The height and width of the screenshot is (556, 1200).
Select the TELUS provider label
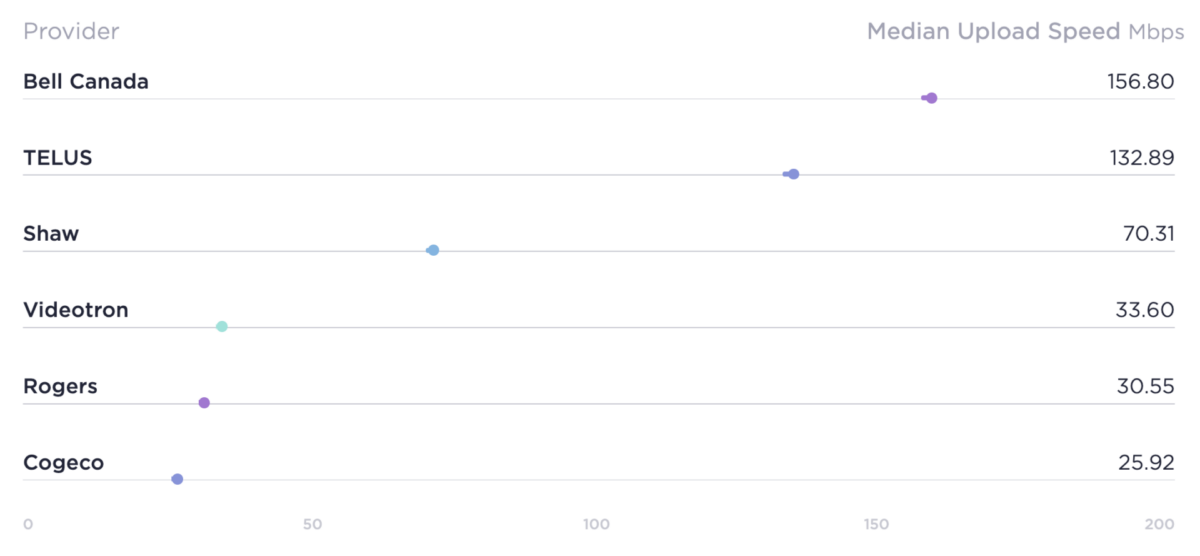pyautogui.click(x=58, y=158)
